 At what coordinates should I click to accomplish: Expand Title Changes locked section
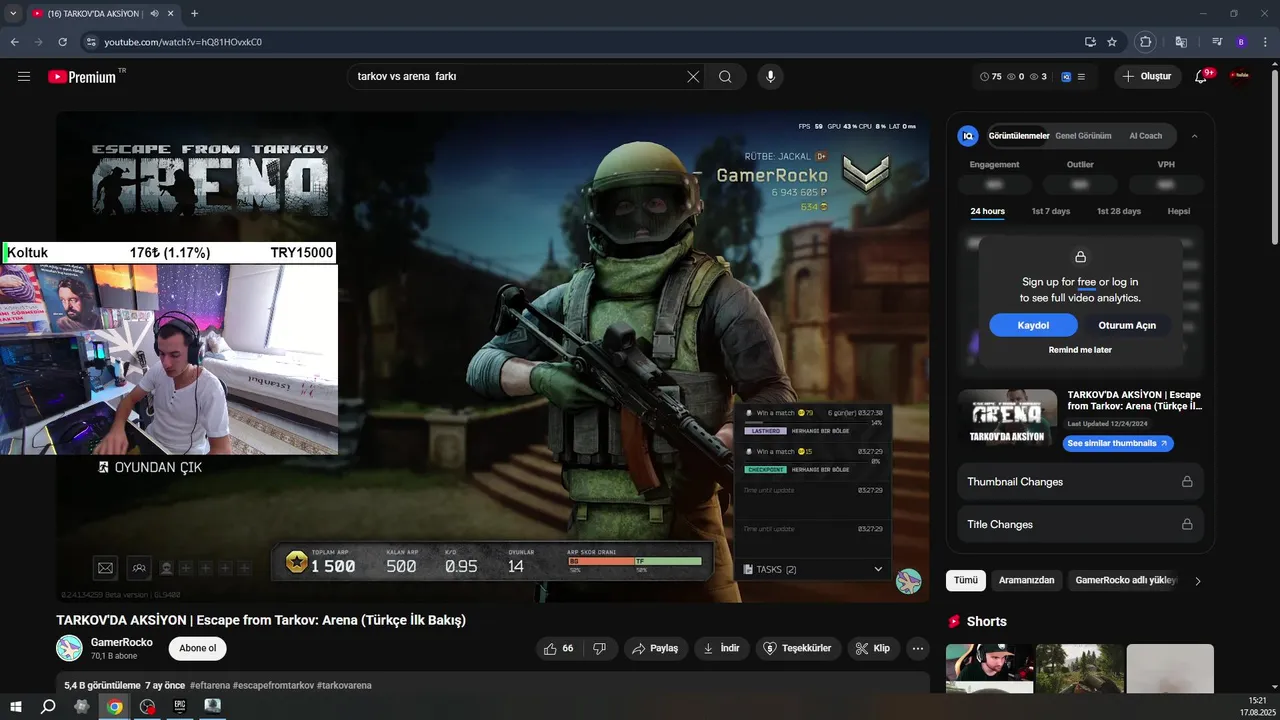click(1080, 524)
